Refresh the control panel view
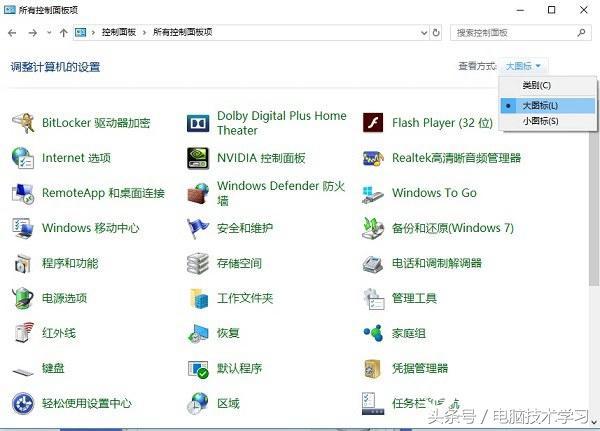This screenshot has width=600, height=431. click(436, 33)
